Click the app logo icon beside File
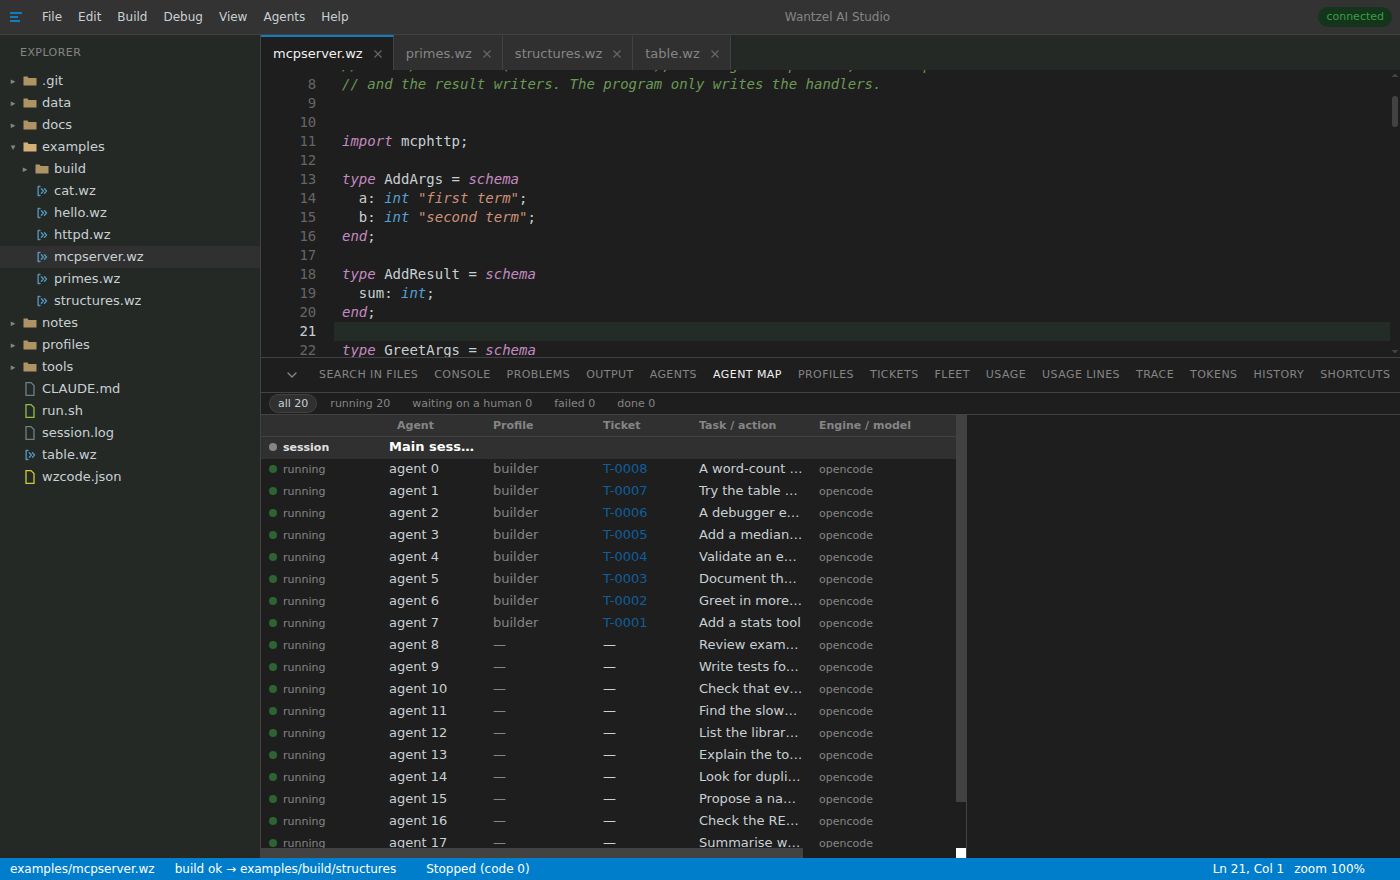 (x=15, y=17)
